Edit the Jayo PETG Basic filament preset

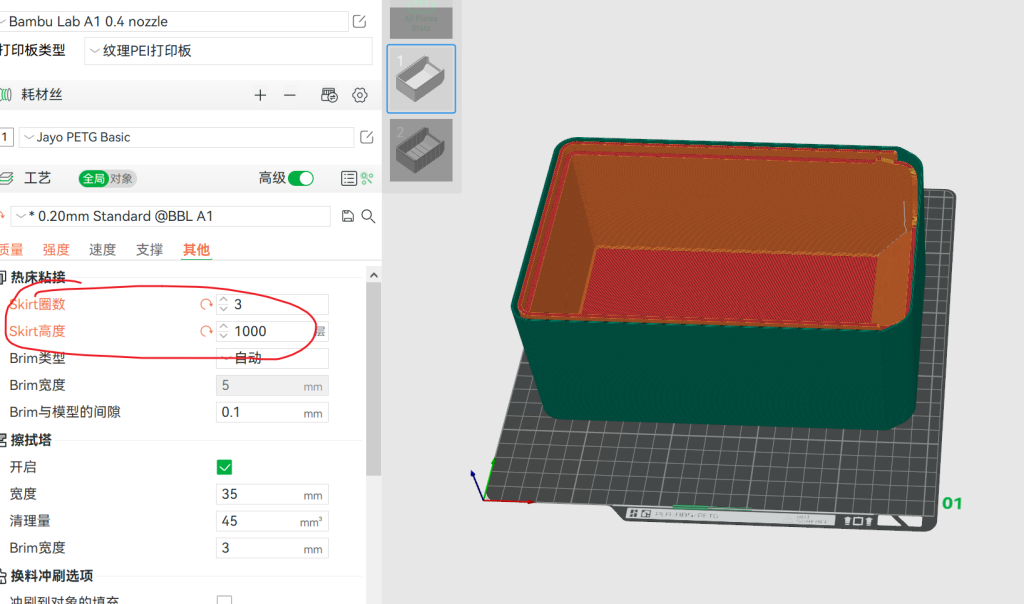(x=366, y=137)
